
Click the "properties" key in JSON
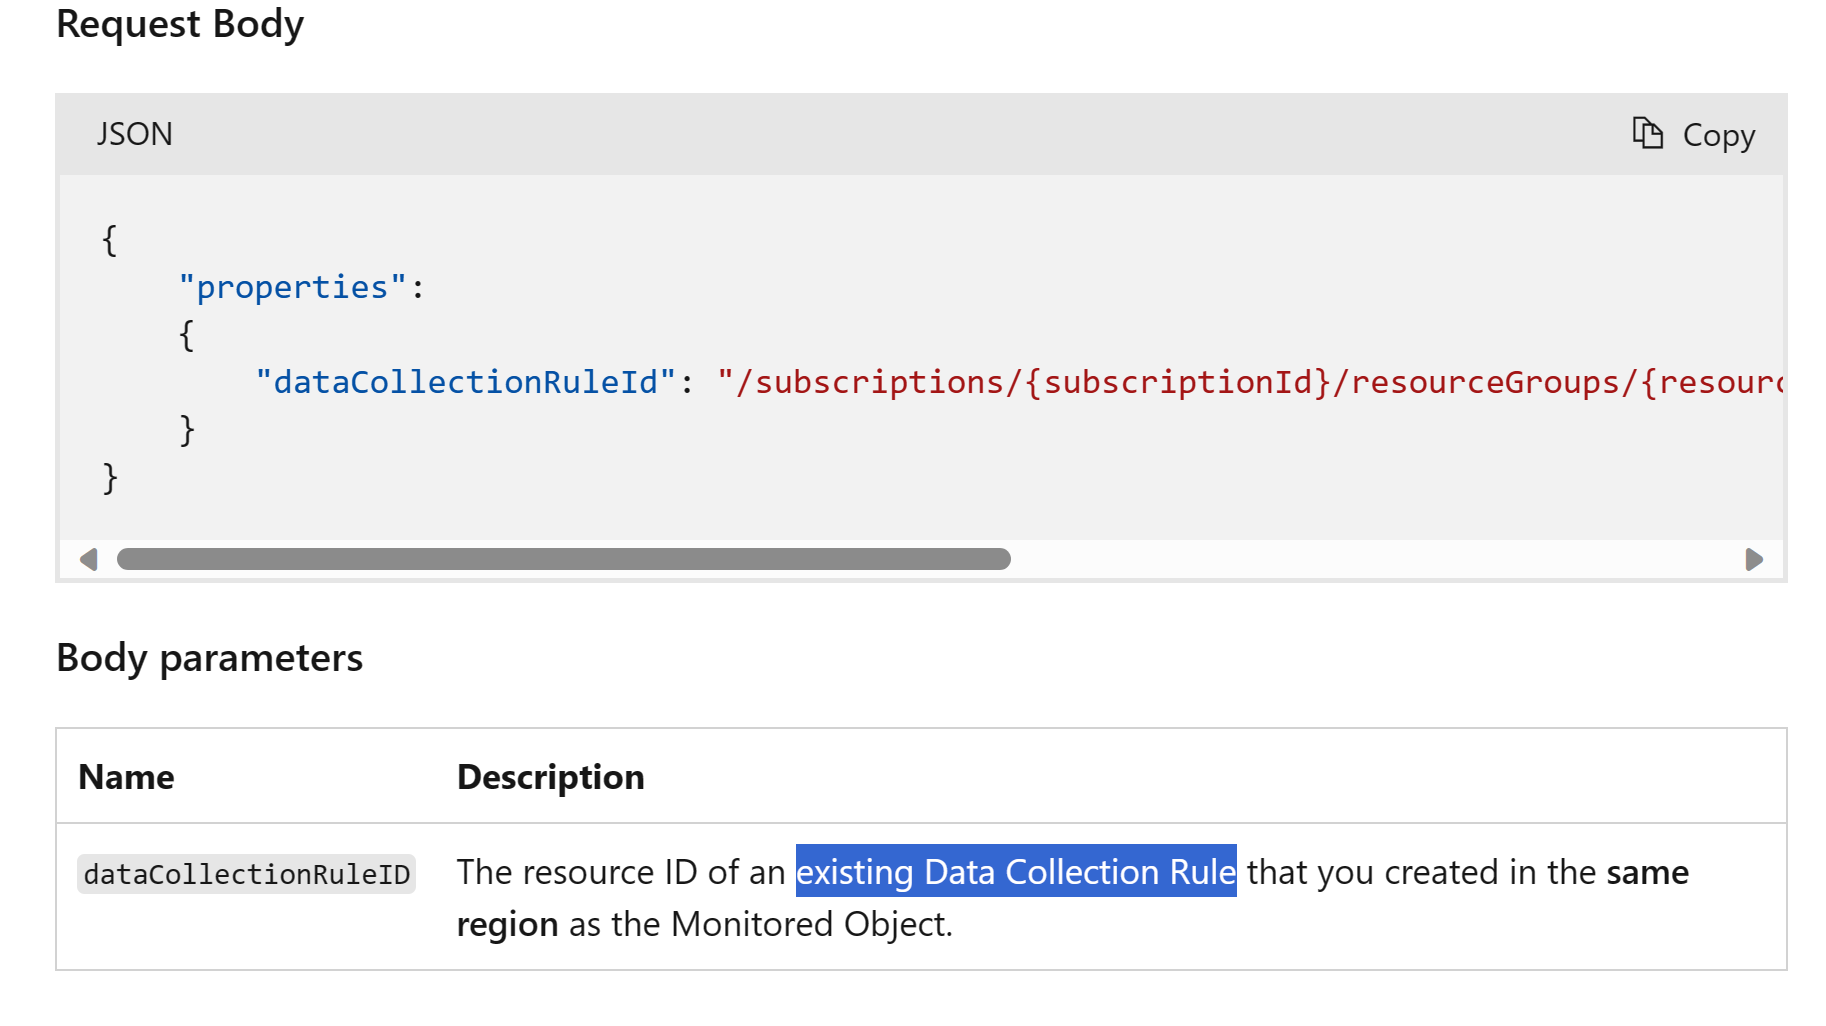(x=292, y=288)
